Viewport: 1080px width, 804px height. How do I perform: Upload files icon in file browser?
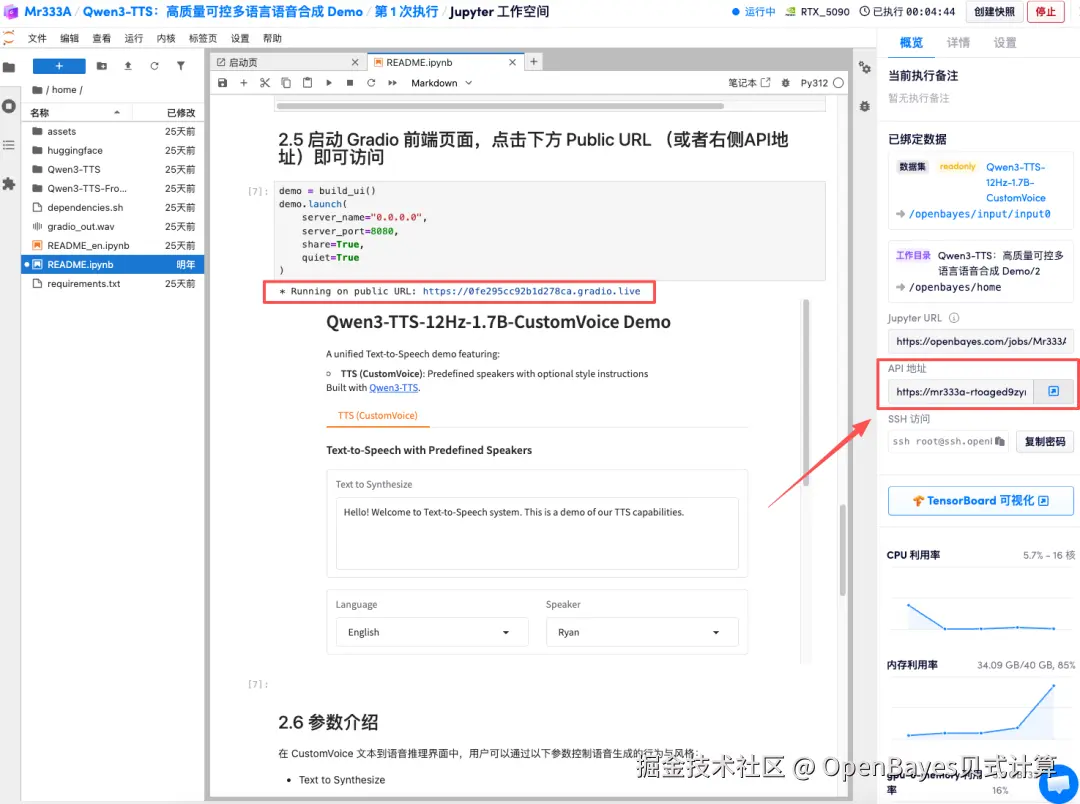pos(127,66)
